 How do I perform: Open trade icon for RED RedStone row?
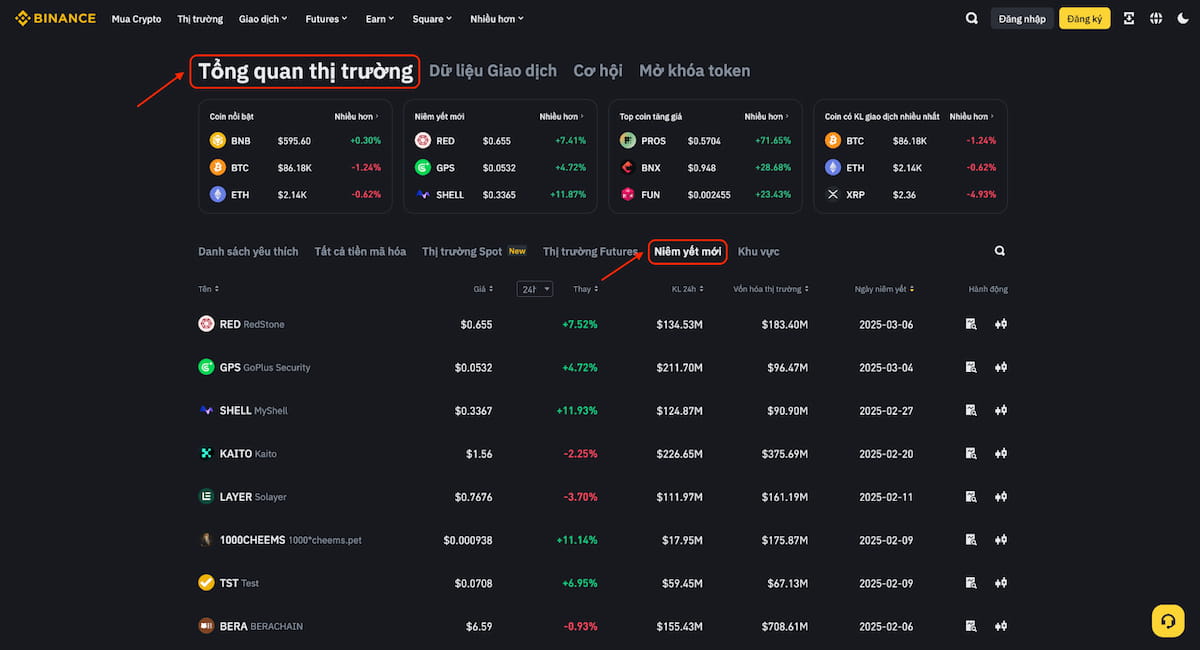tap(1000, 324)
